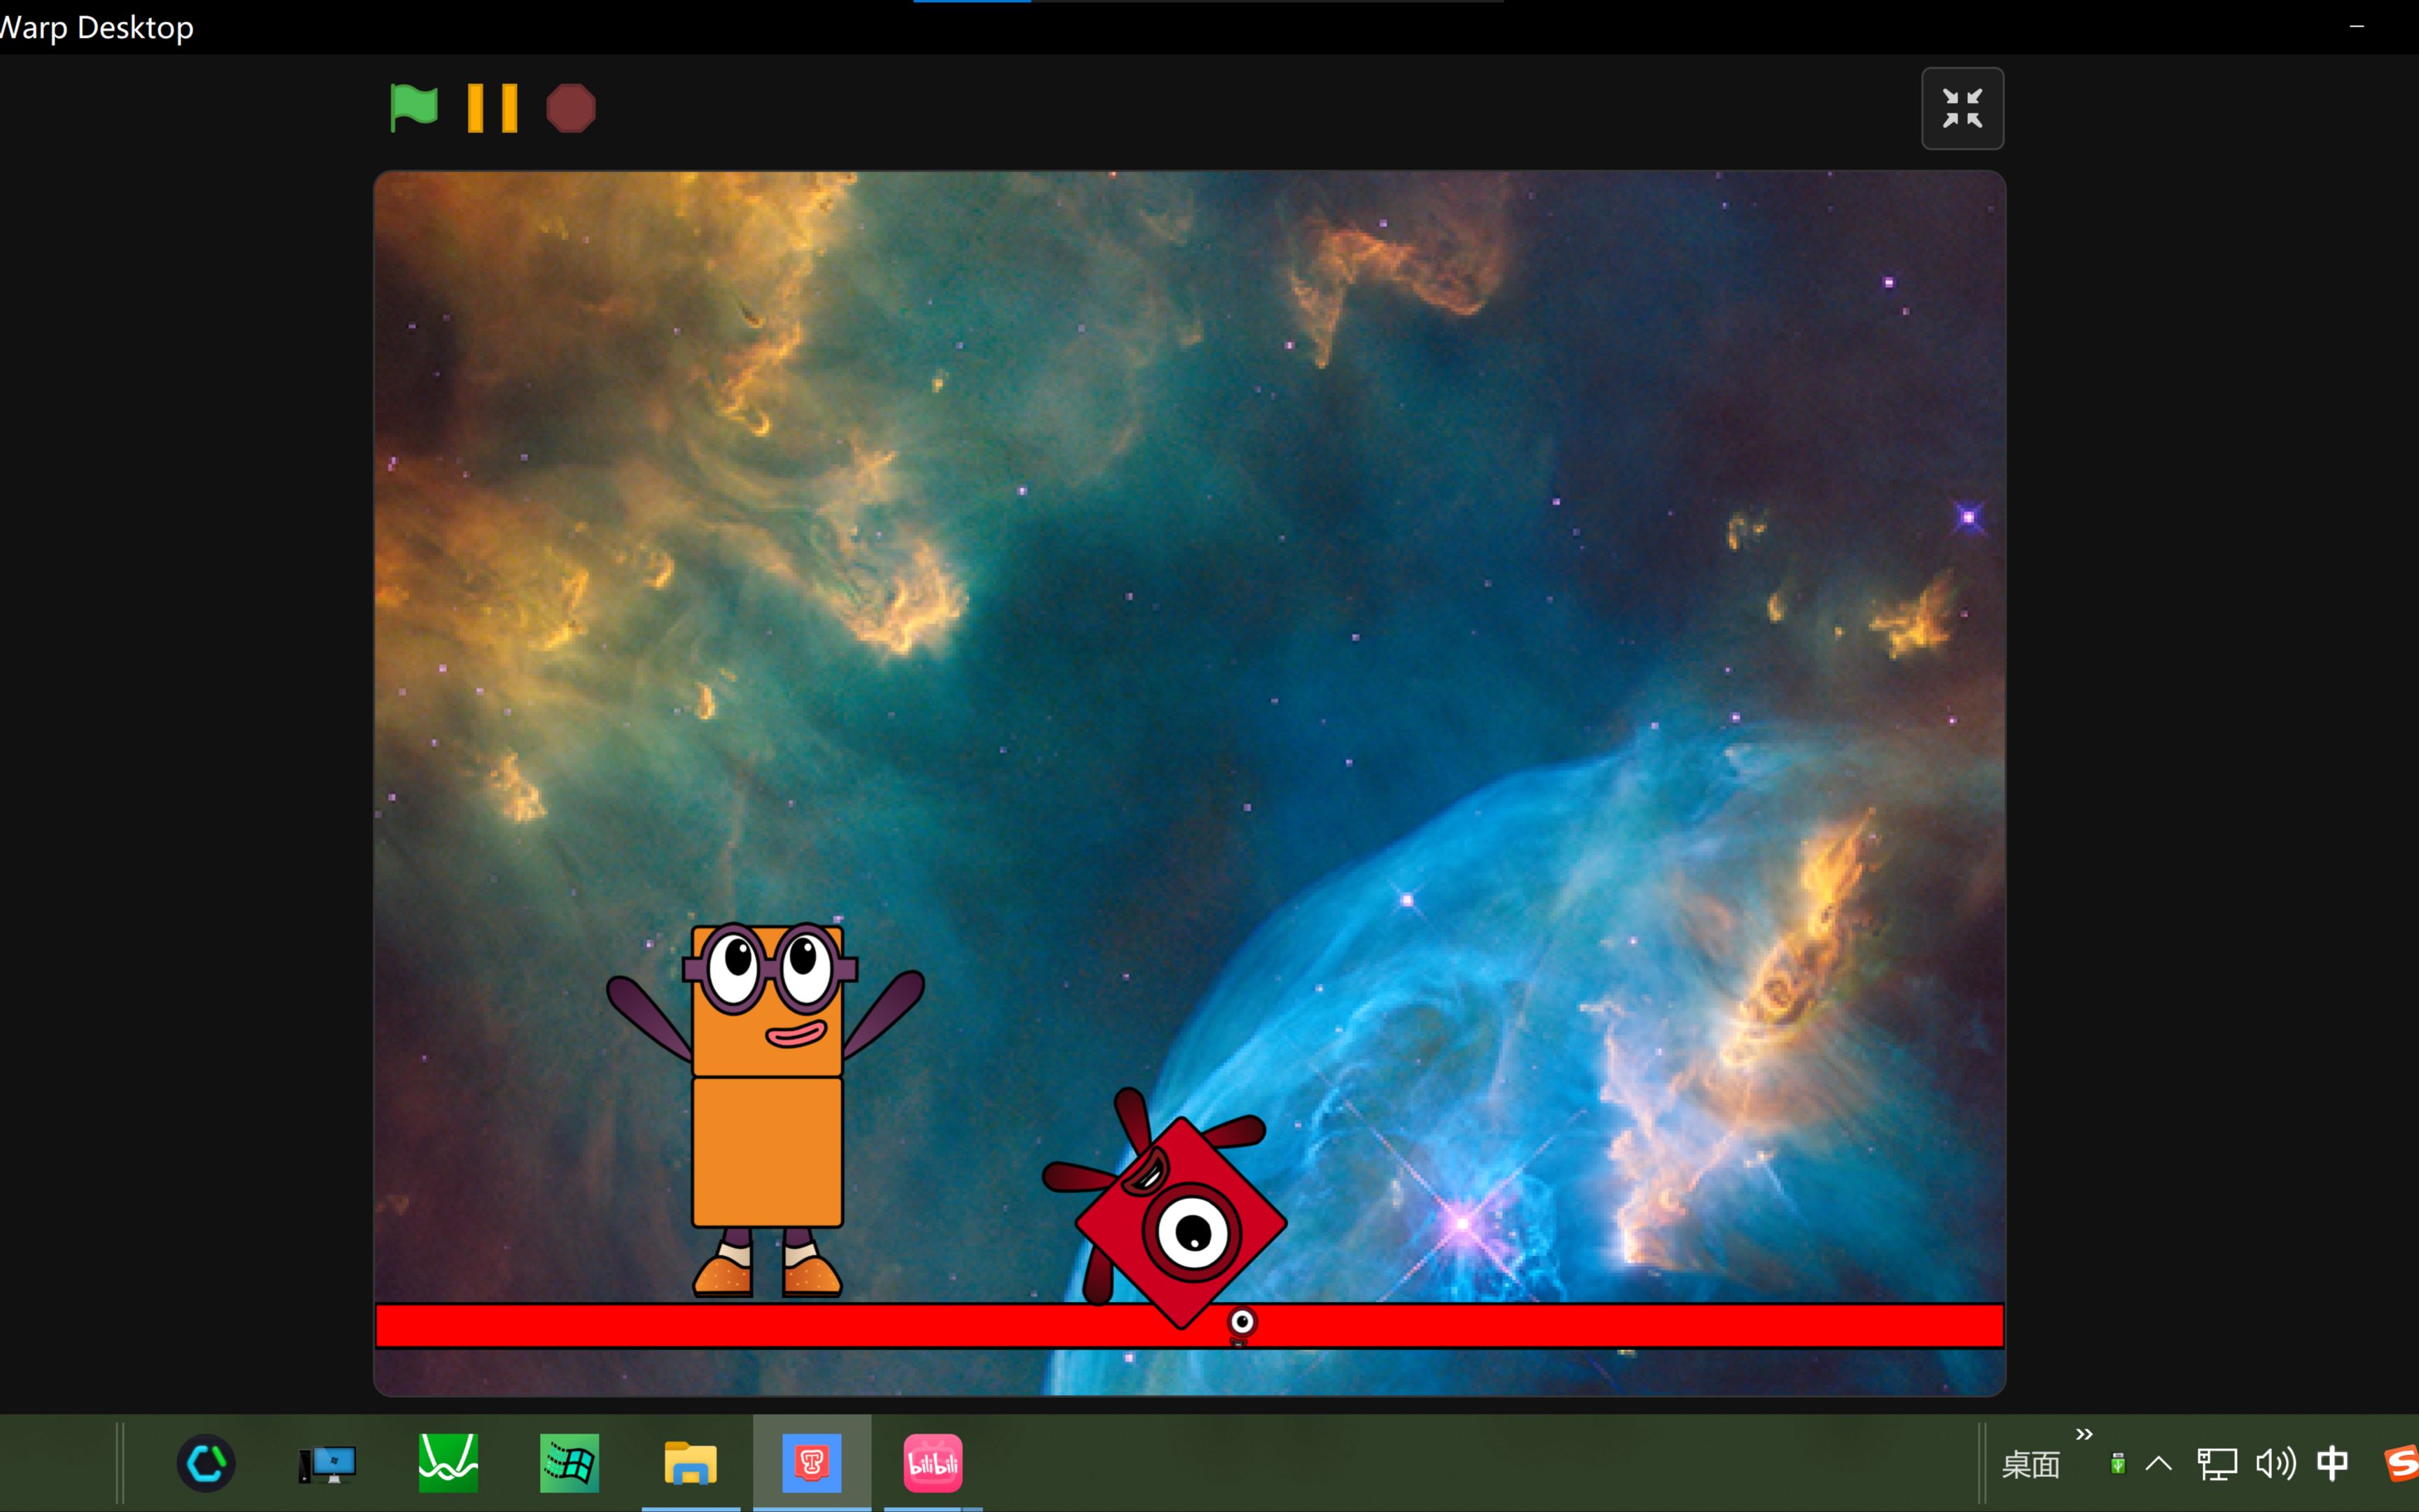Show hidden tray icons with the up arrow
This screenshot has height=1512, width=2419.
tap(2158, 1464)
